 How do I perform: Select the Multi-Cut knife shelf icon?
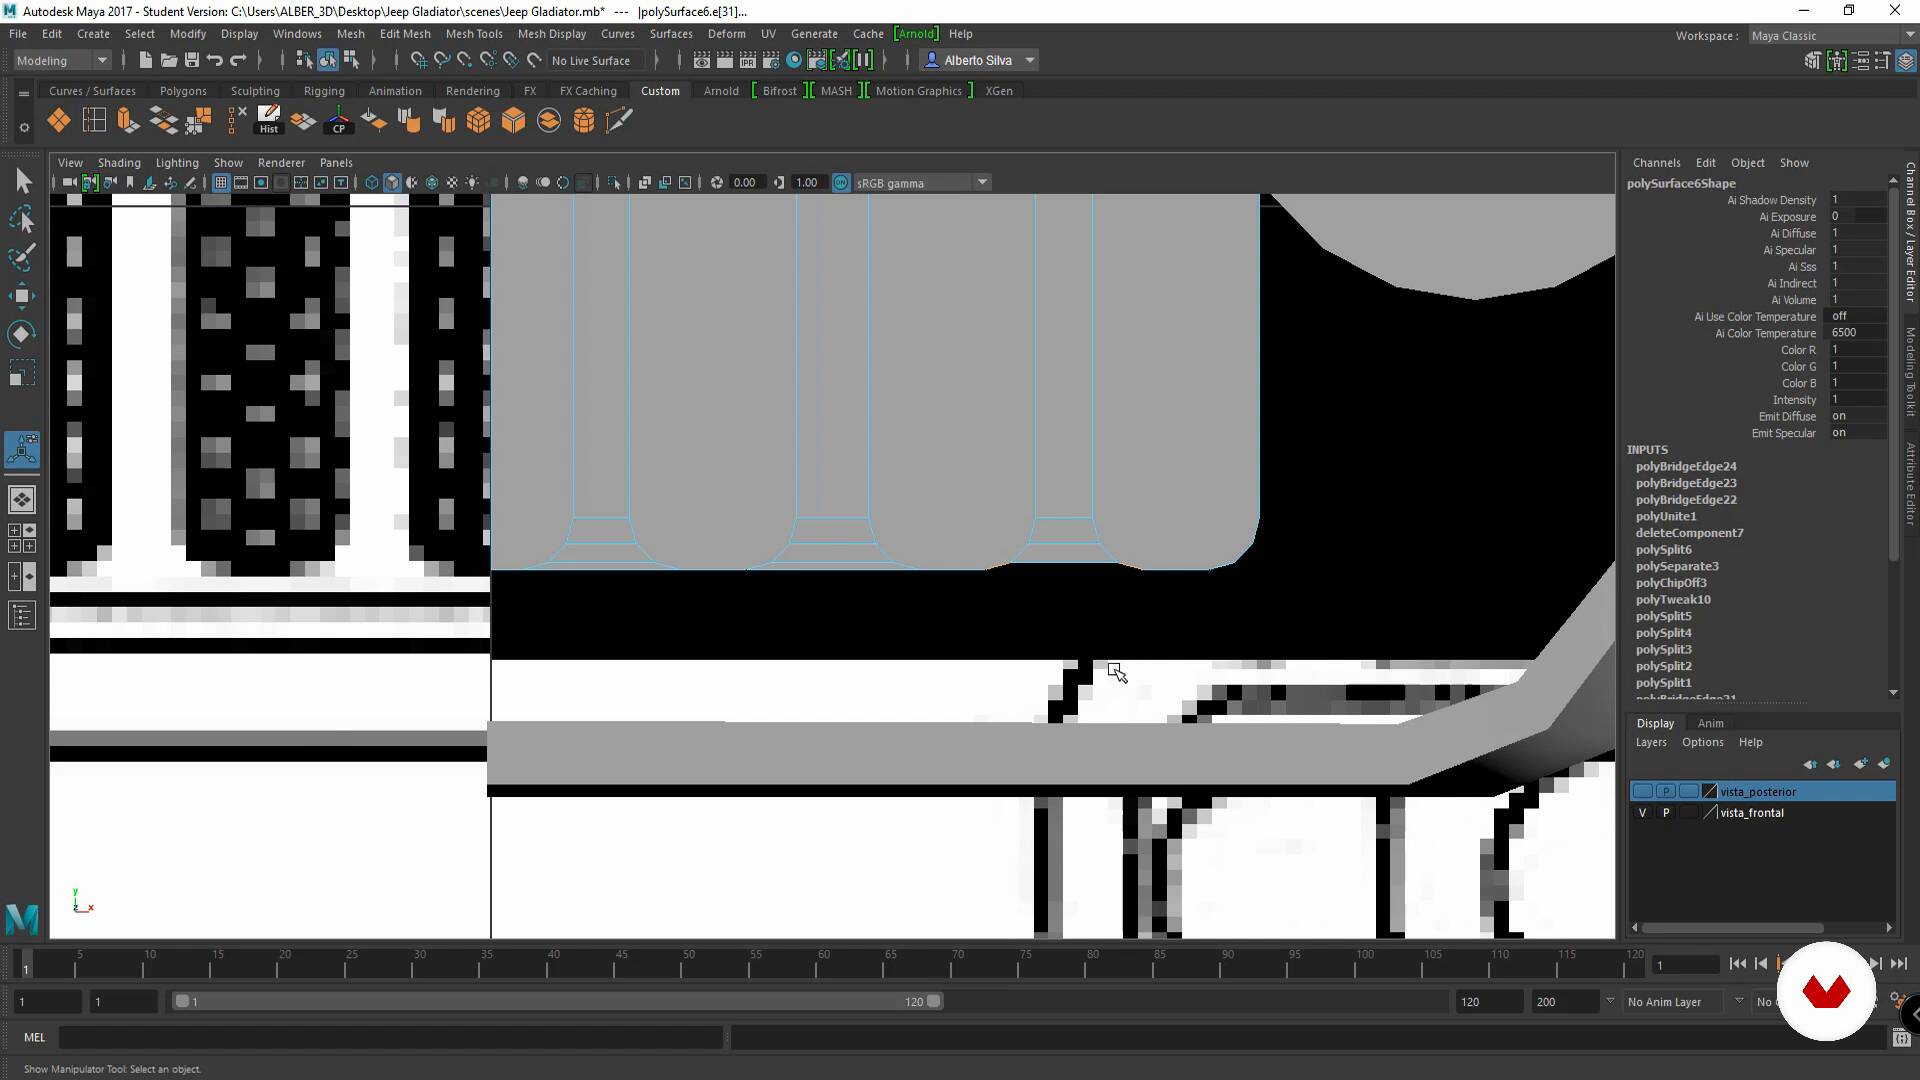pos(619,121)
